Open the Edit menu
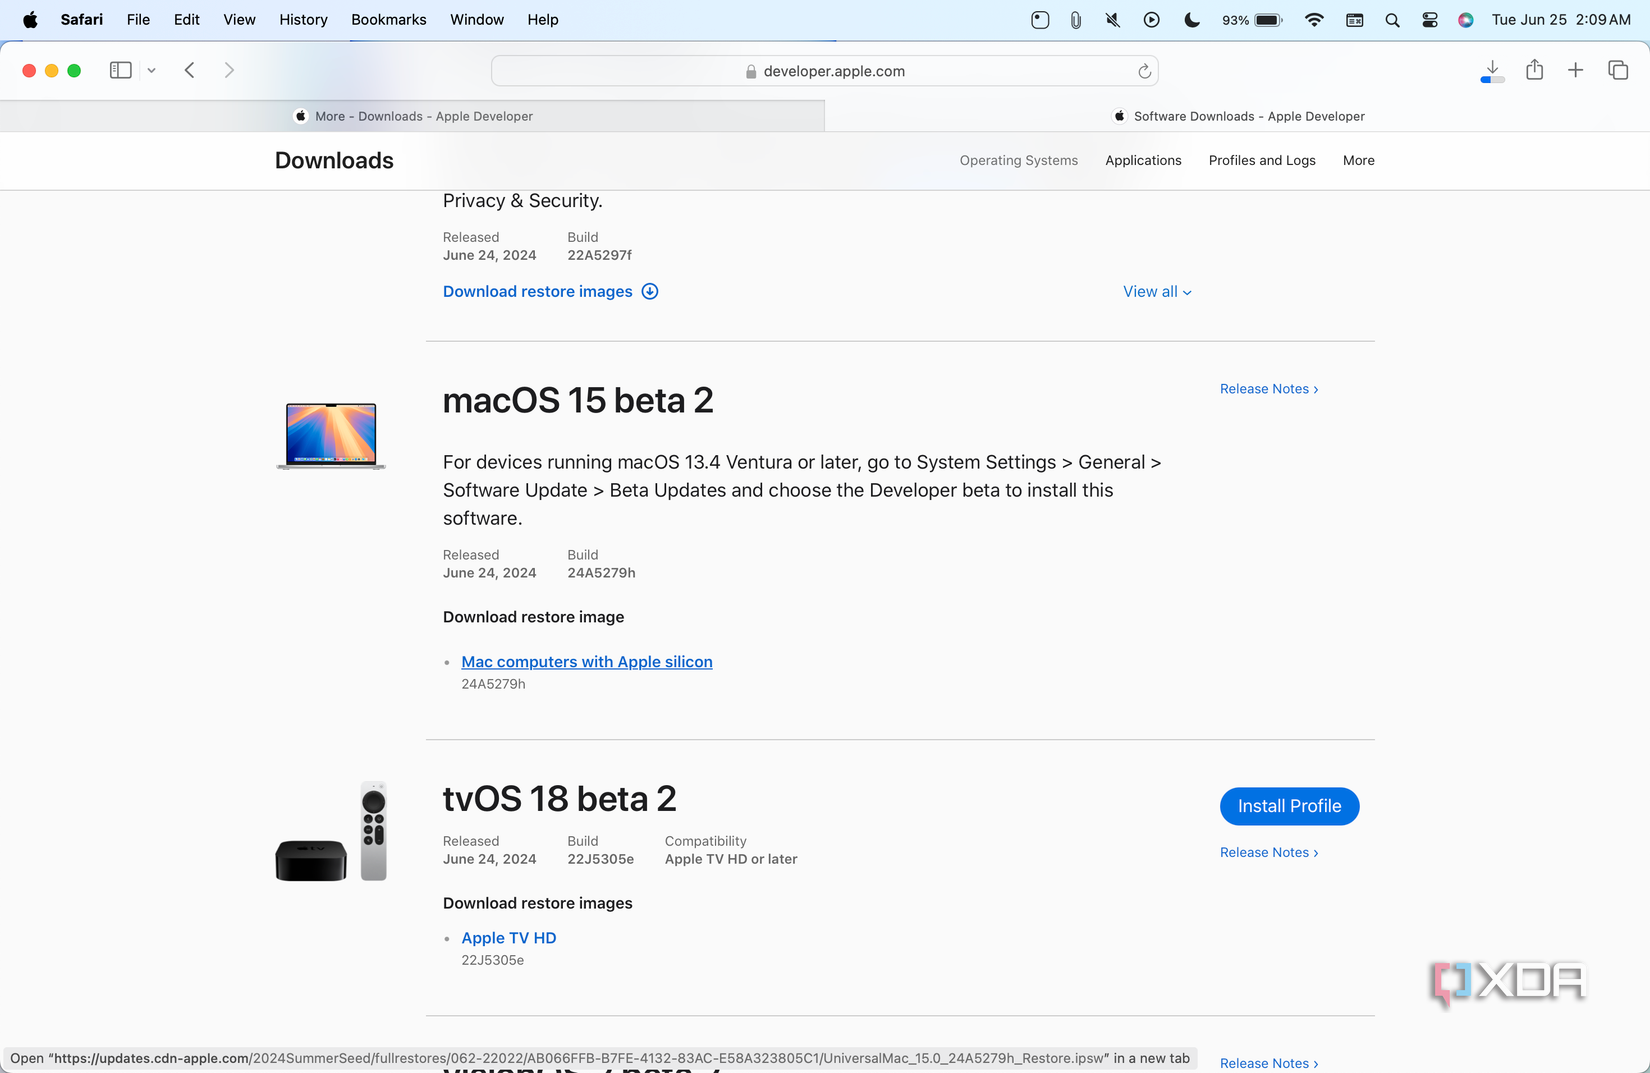Screen dimensions: 1650x1073 (x=187, y=20)
